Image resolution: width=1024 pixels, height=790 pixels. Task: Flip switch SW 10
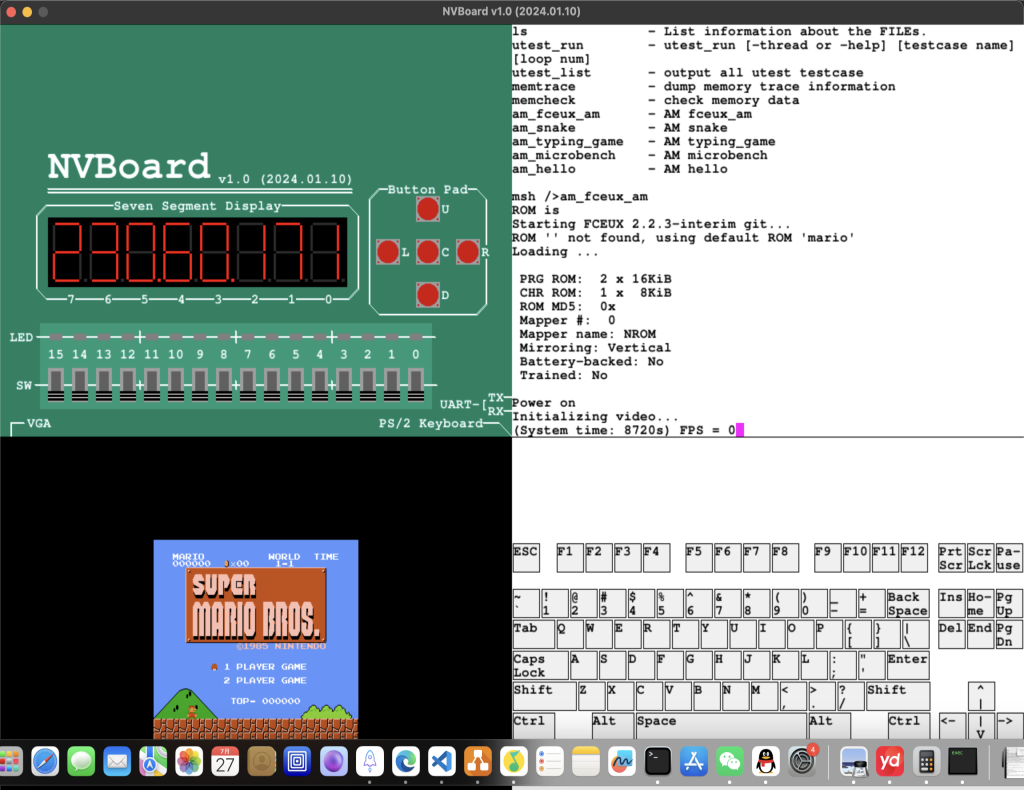coord(176,385)
